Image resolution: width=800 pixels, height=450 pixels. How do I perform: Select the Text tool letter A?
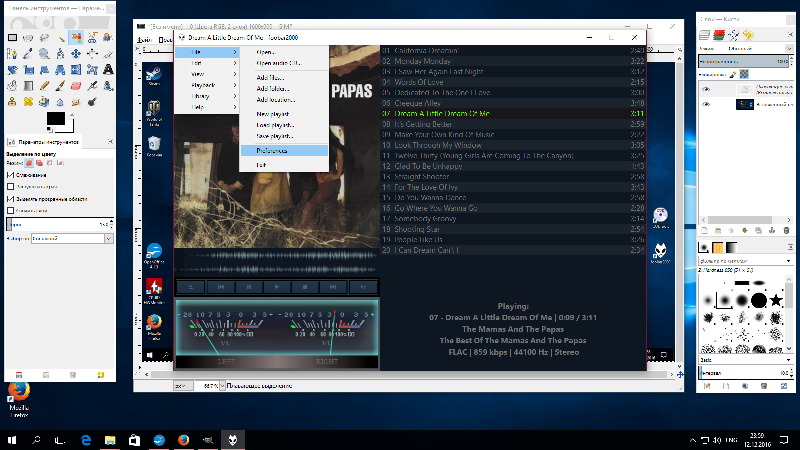[108, 69]
